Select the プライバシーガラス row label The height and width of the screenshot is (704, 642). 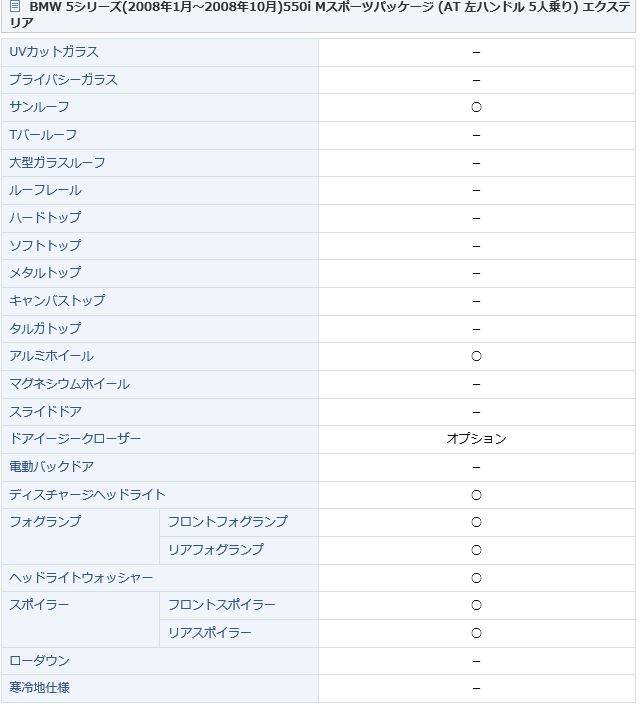[x=63, y=80]
